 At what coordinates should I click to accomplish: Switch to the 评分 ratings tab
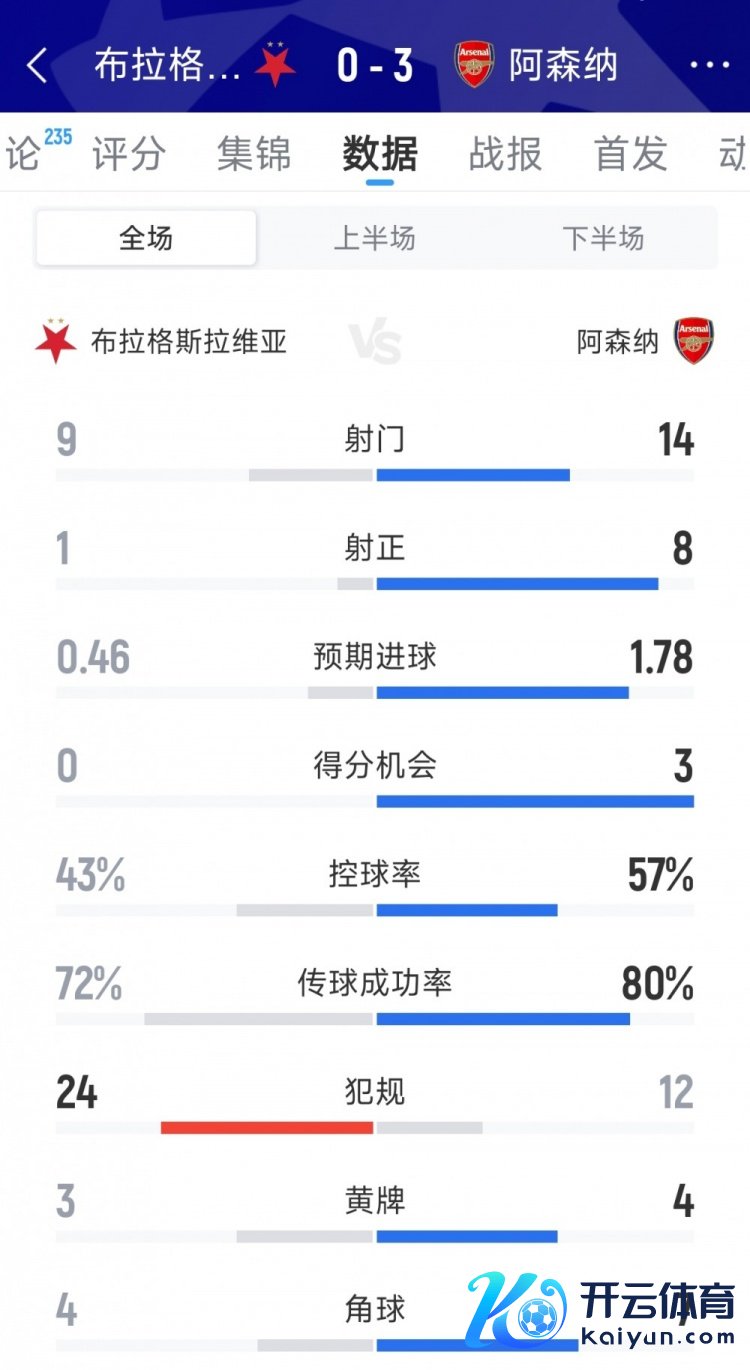[129, 155]
